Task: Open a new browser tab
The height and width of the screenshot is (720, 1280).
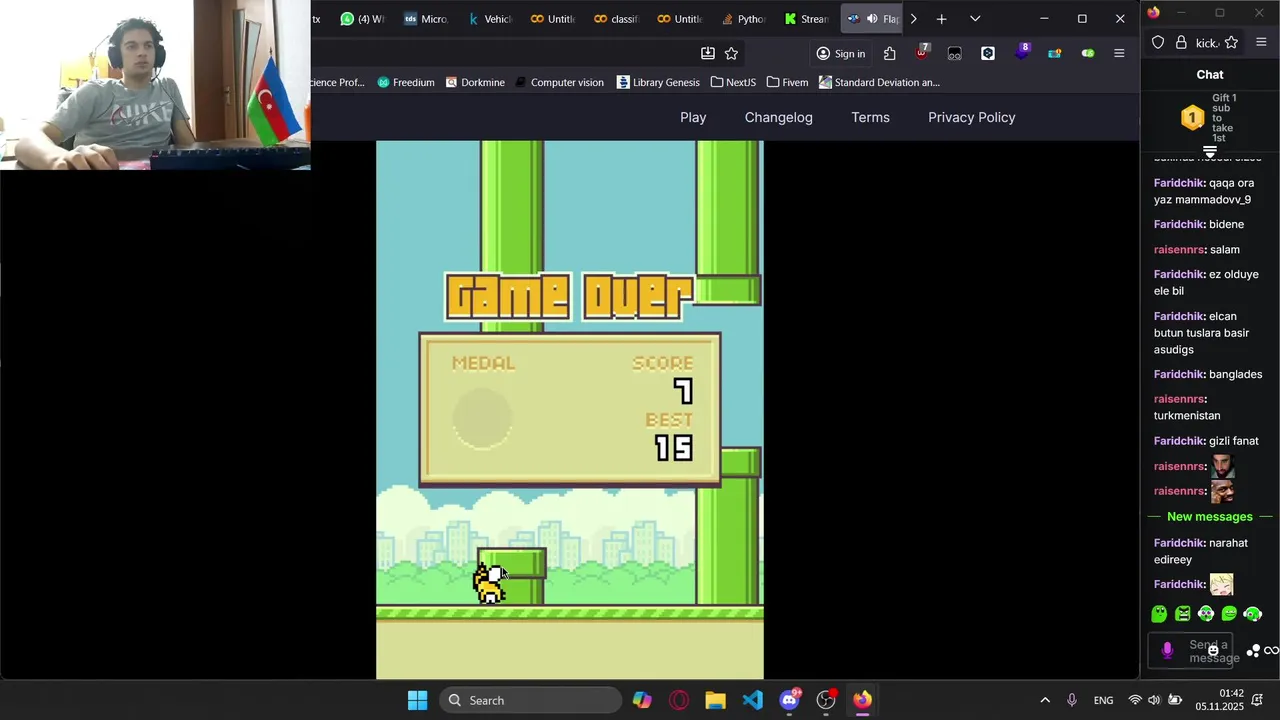Action: pyautogui.click(x=941, y=19)
